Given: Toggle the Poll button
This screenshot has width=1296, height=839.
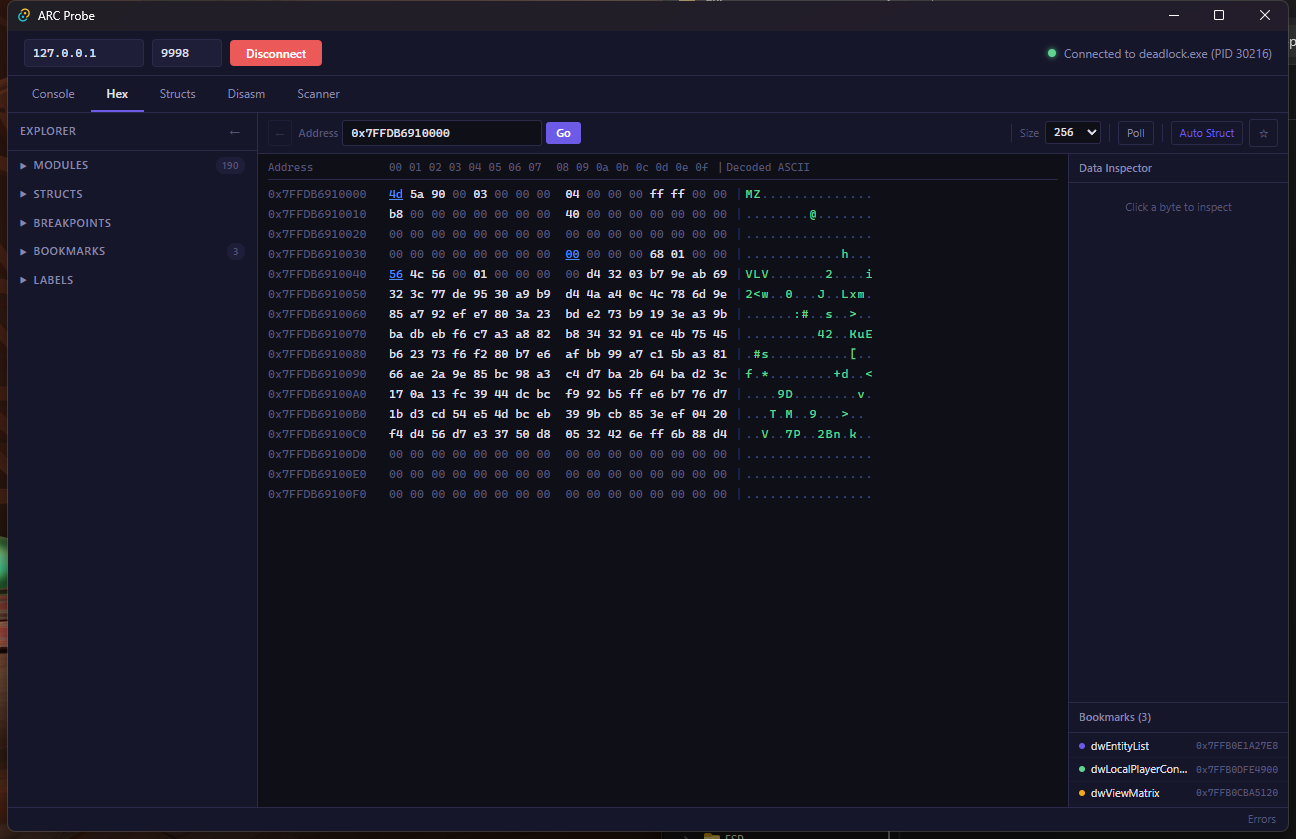Looking at the screenshot, I should 1136,133.
